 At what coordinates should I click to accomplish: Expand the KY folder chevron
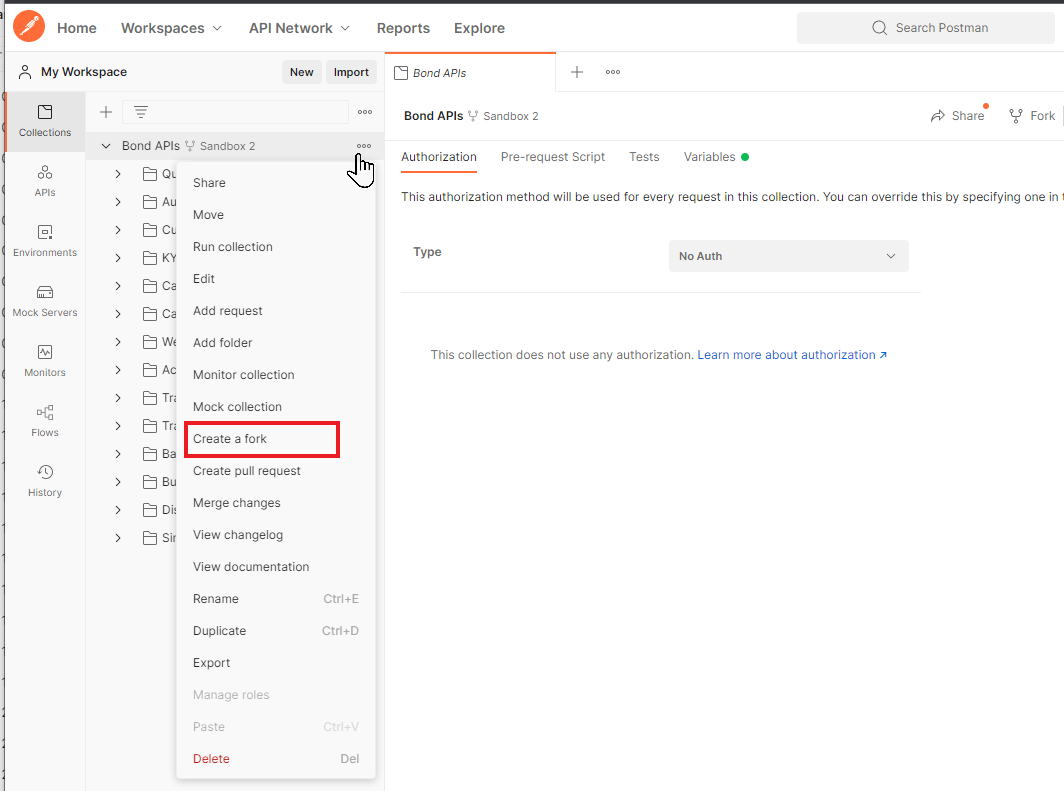(x=118, y=258)
